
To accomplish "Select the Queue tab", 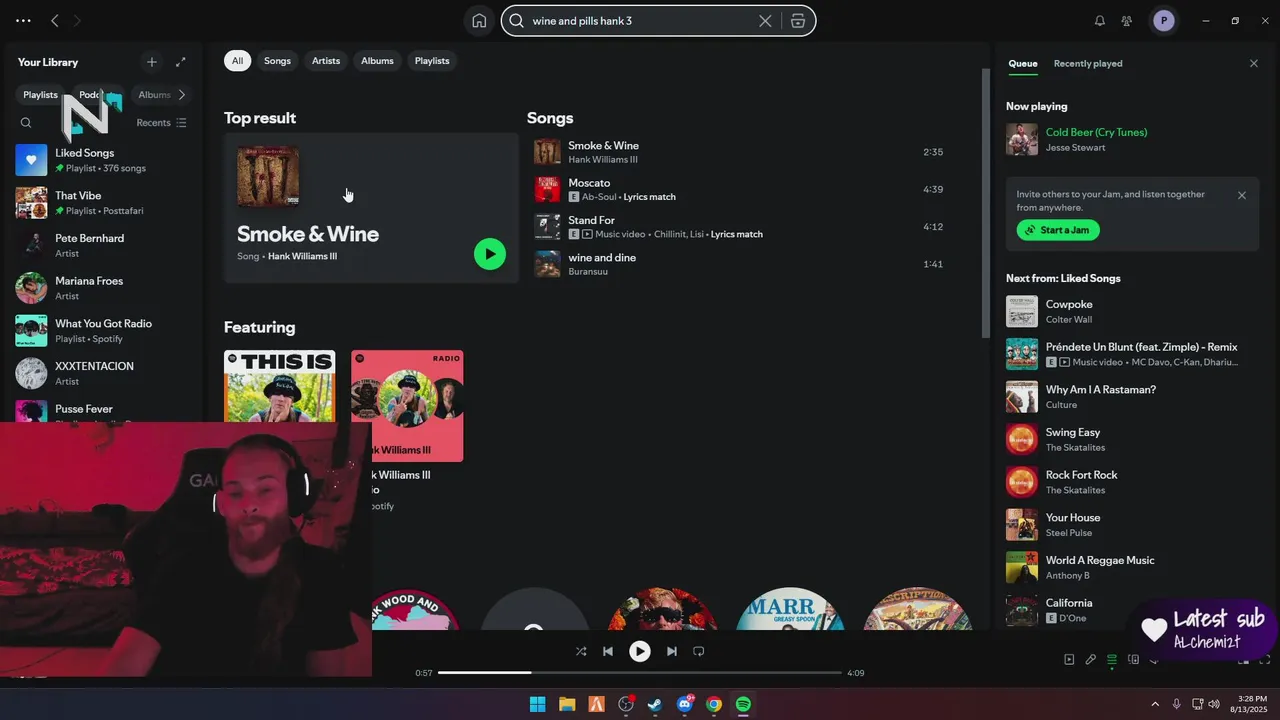I will coord(1023,63).
